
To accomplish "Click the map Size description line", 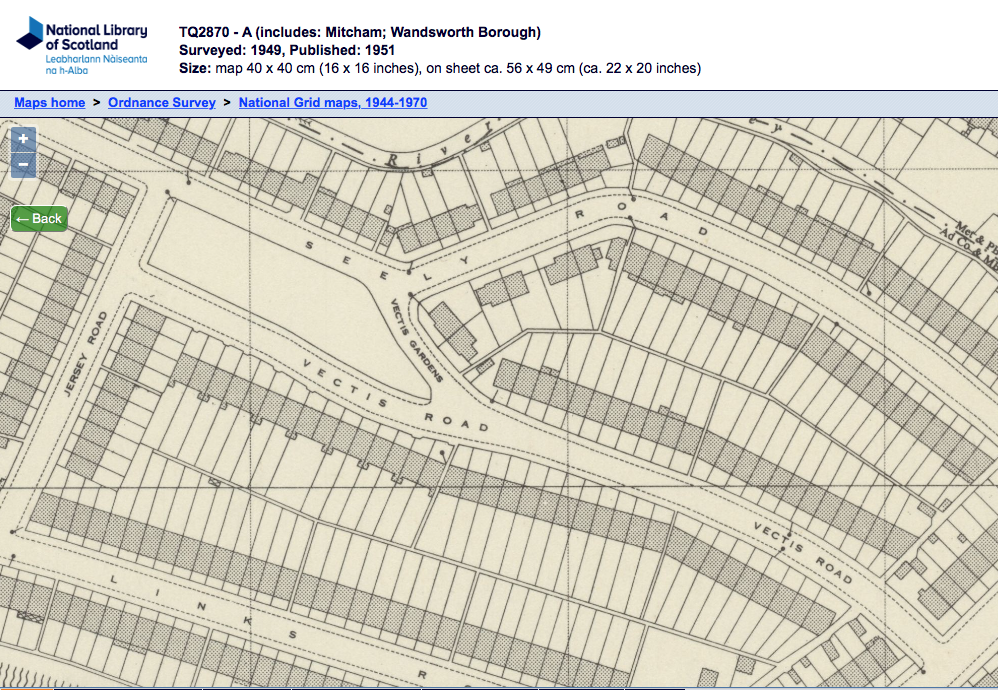I will [439, 68].
